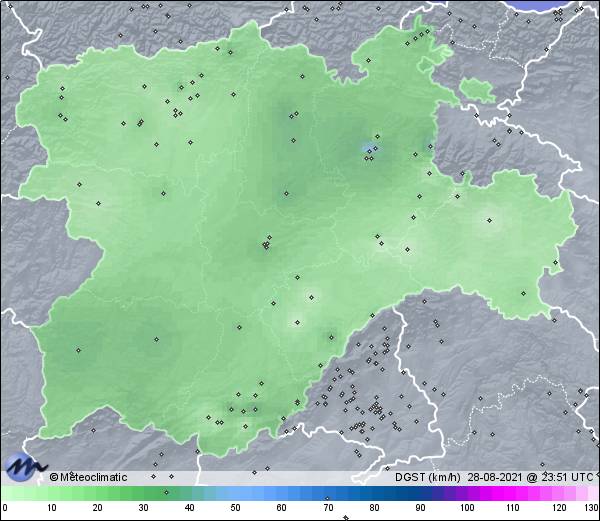
Task: Click the 20 value on the scale
Action: [98, 508]
